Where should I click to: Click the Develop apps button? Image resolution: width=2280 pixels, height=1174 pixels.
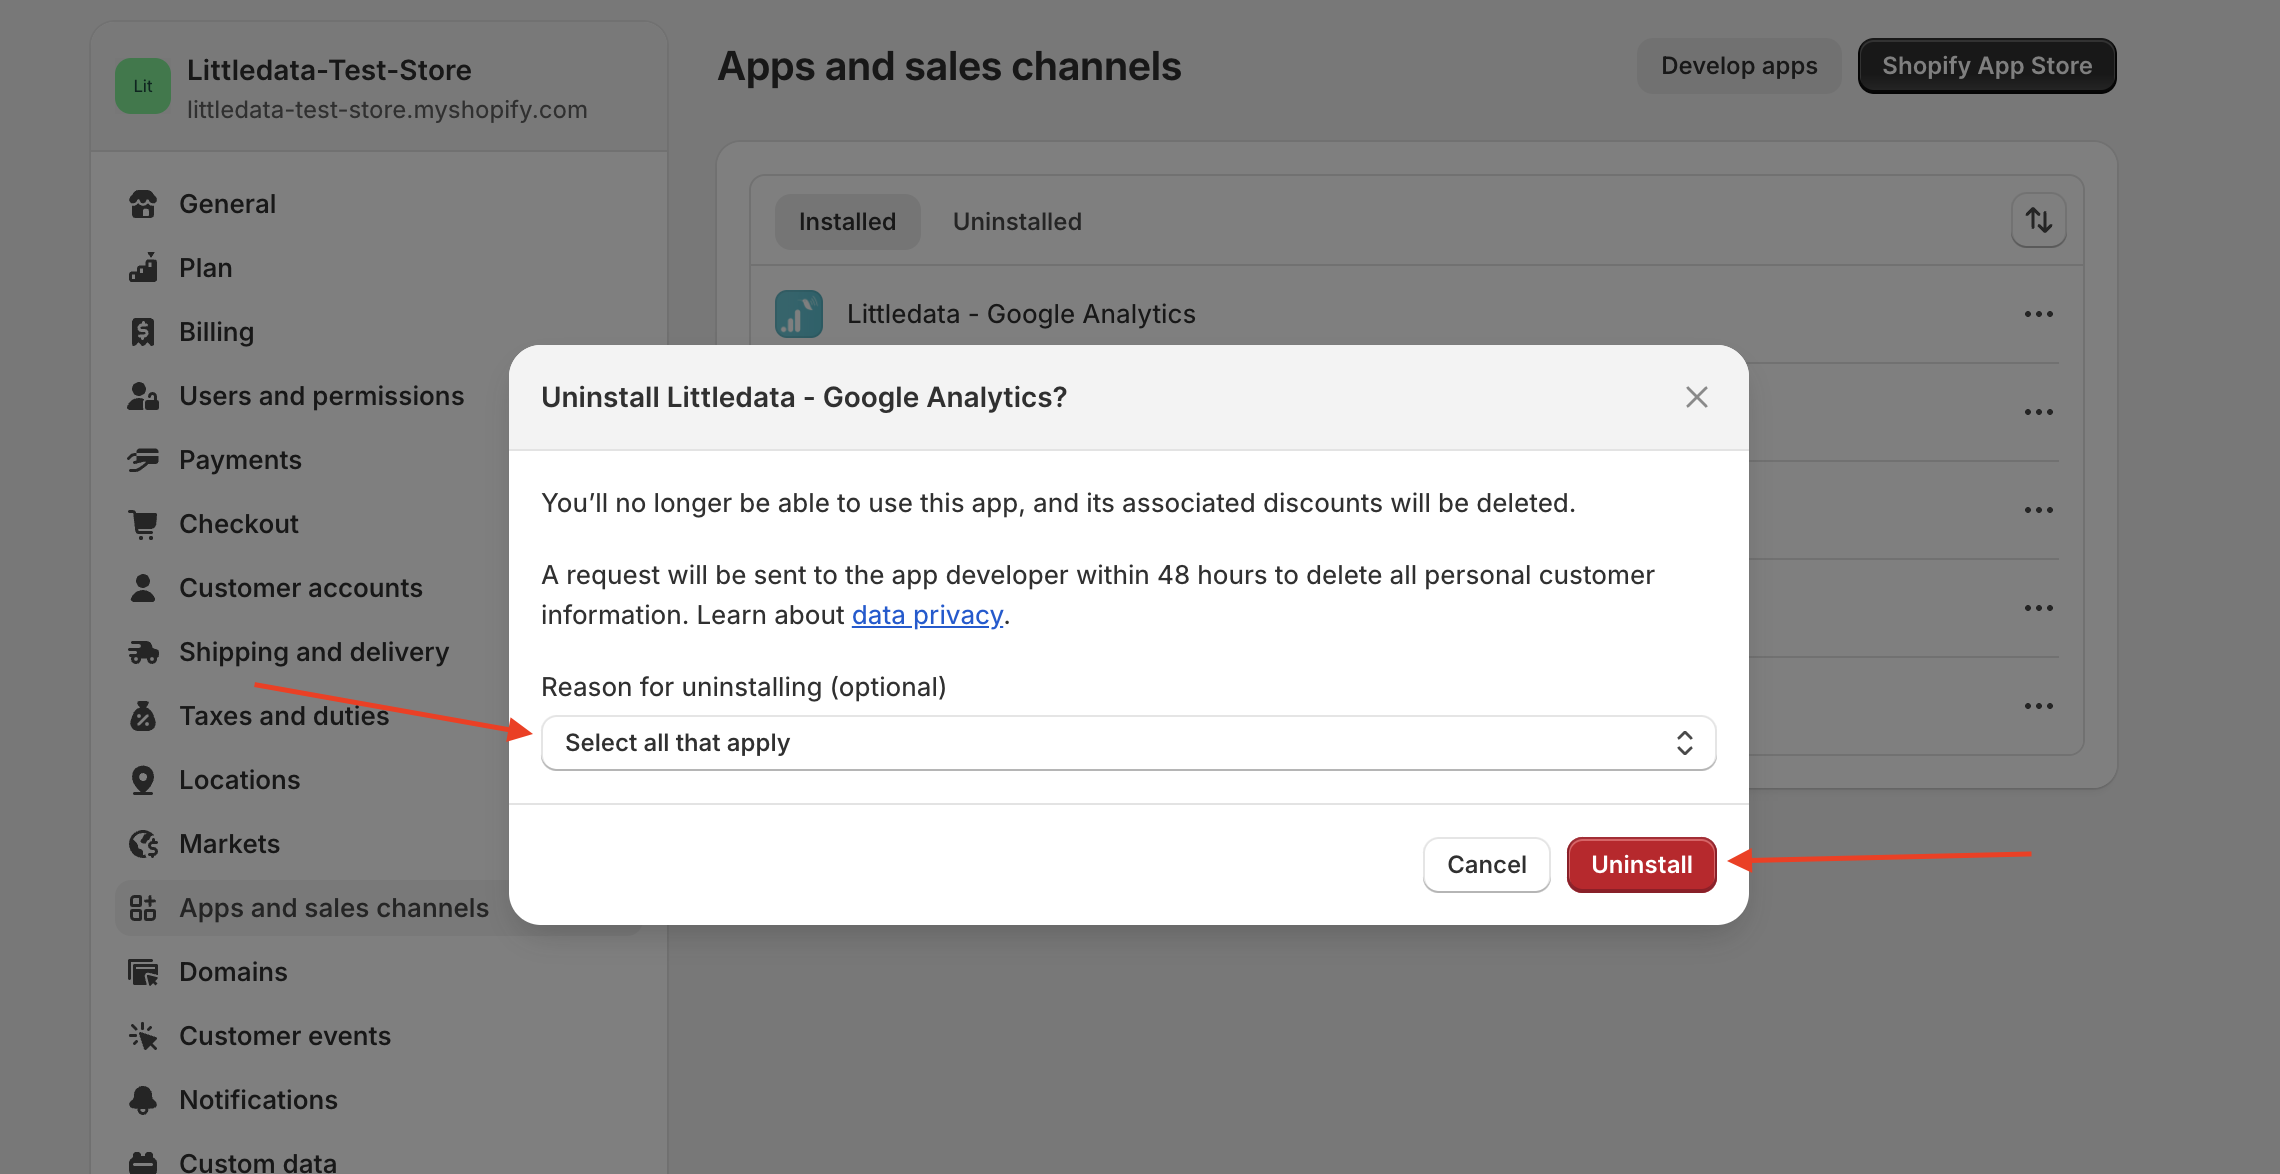click(1739, 66)
